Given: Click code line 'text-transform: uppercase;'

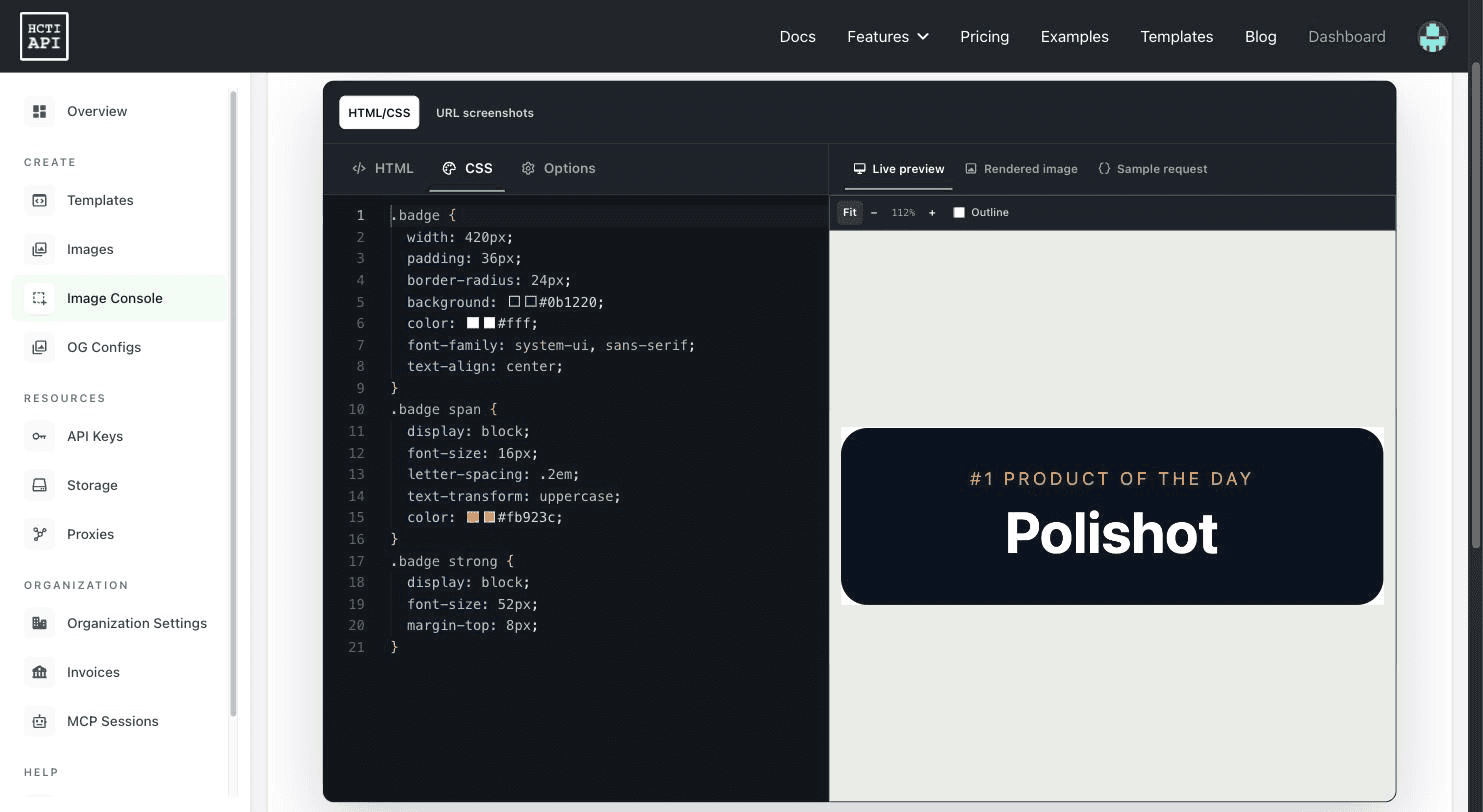Looking at the screenshot, I should (514, 496).
